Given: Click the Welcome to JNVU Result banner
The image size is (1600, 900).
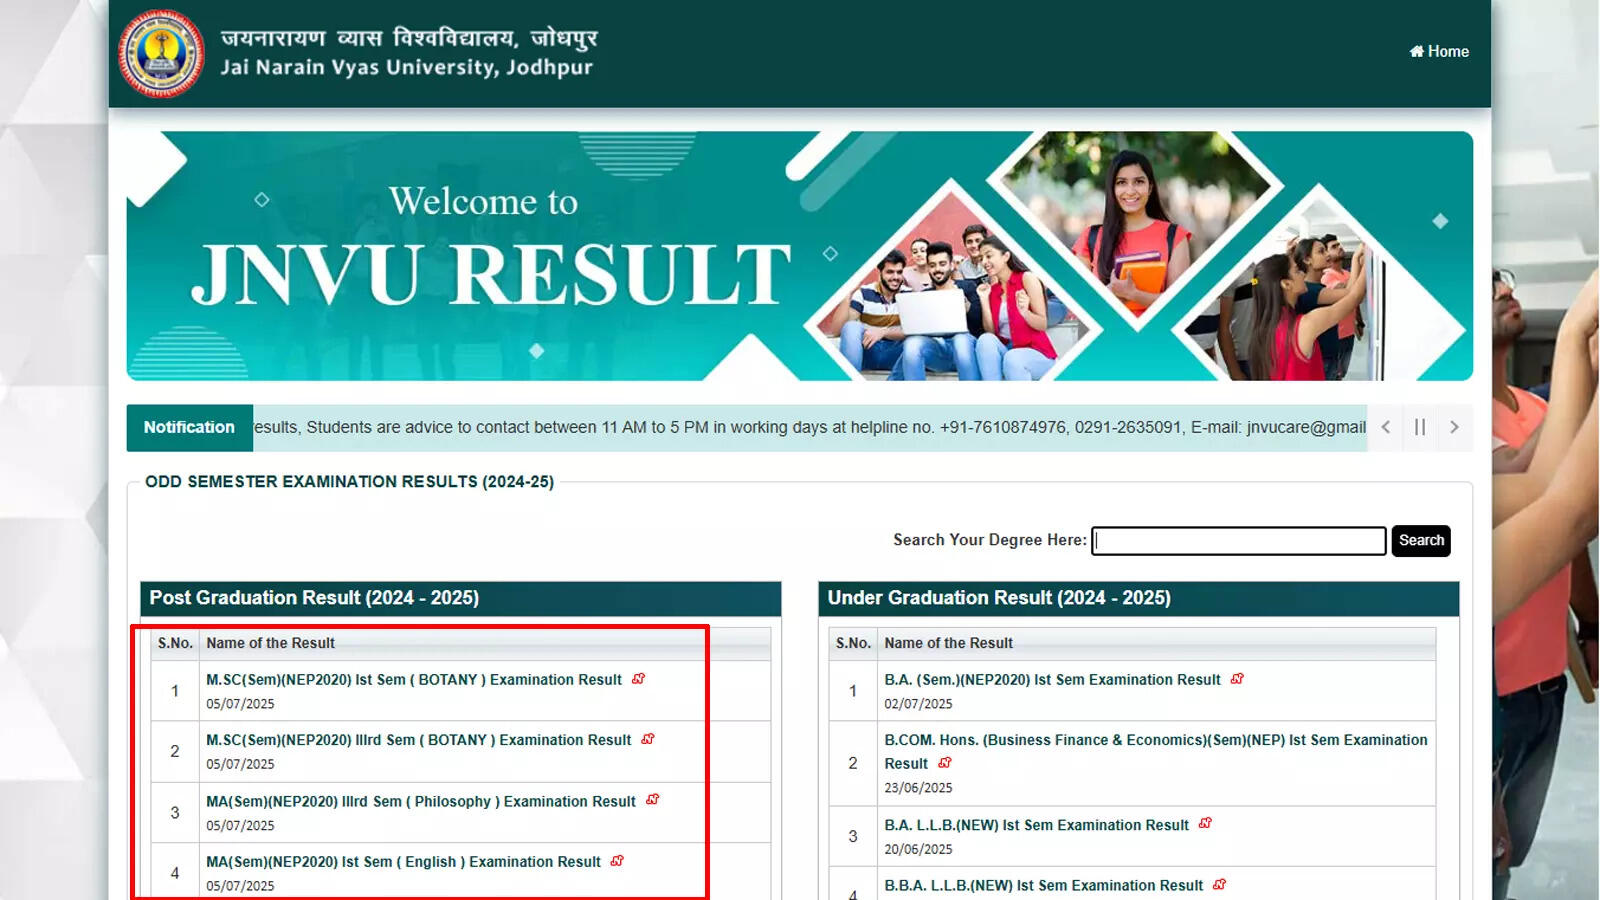Looking at the screenshot, I should click(799, 256).
